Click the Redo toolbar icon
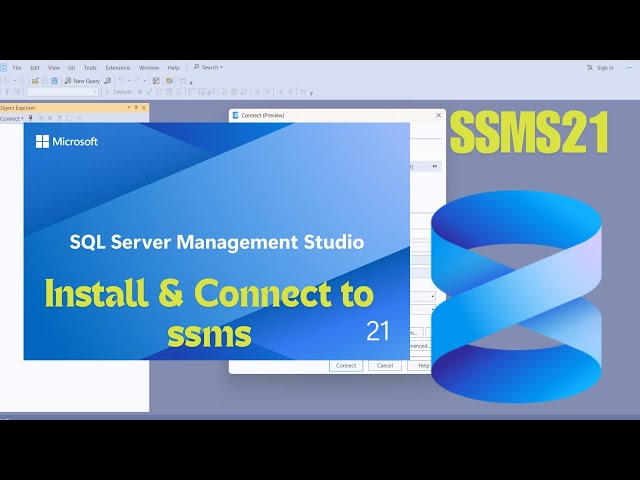 click(137, 81)
